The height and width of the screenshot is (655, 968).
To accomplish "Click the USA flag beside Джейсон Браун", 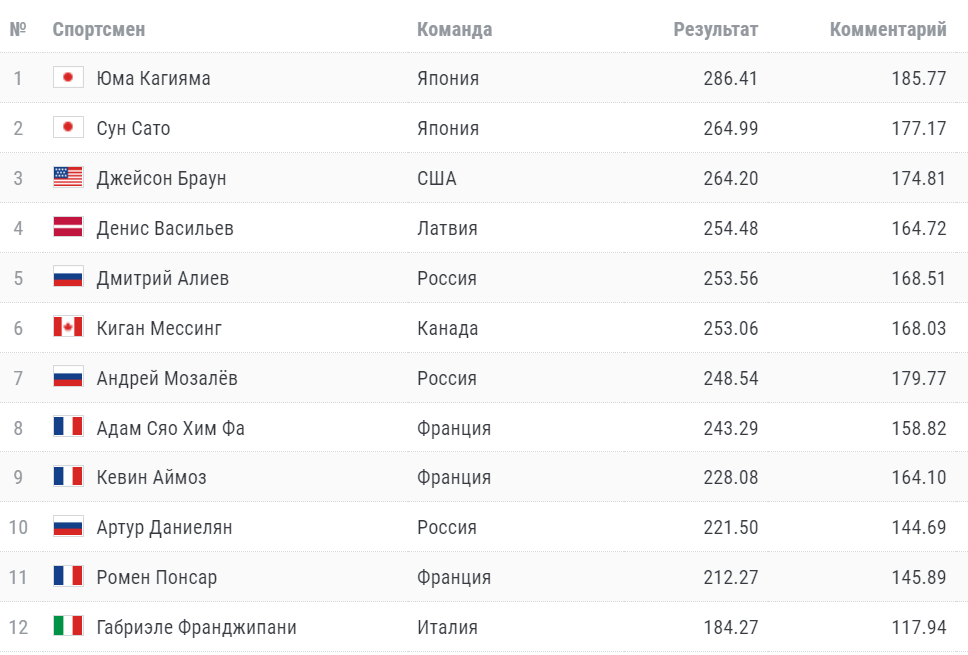I will pos(68,178).
